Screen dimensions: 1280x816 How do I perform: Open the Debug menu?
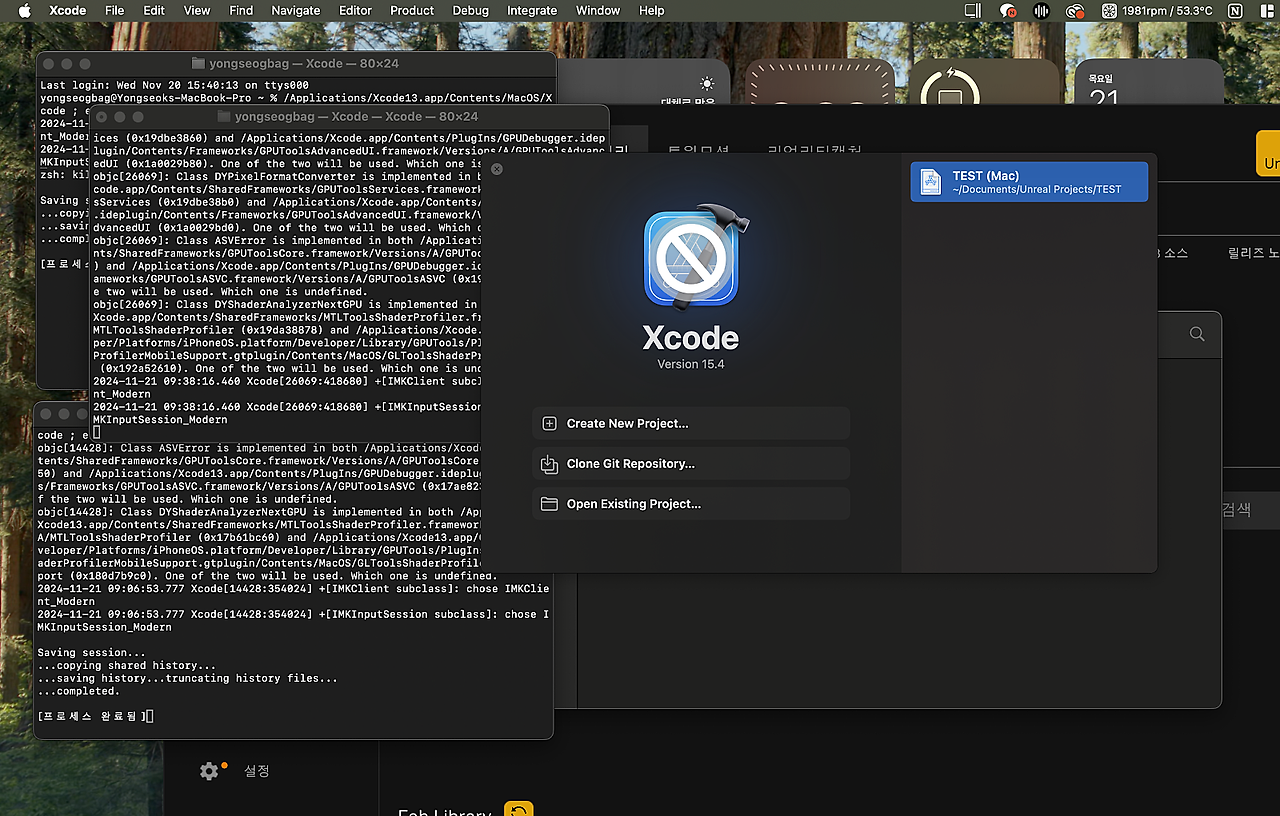coord(470,10)
